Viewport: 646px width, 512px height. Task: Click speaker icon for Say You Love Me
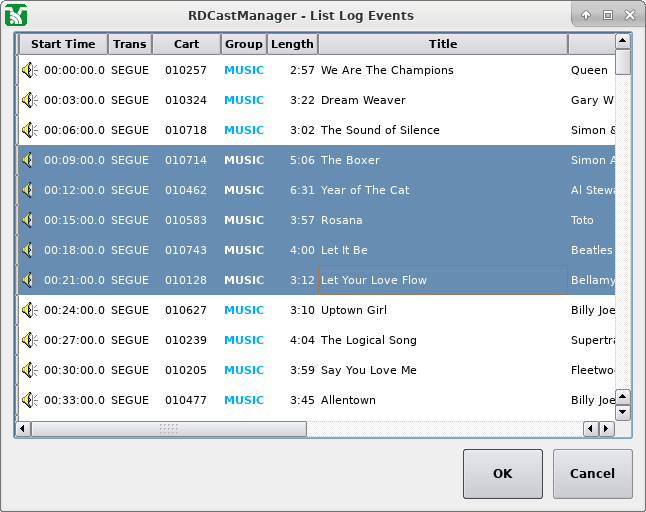point(29,370)
